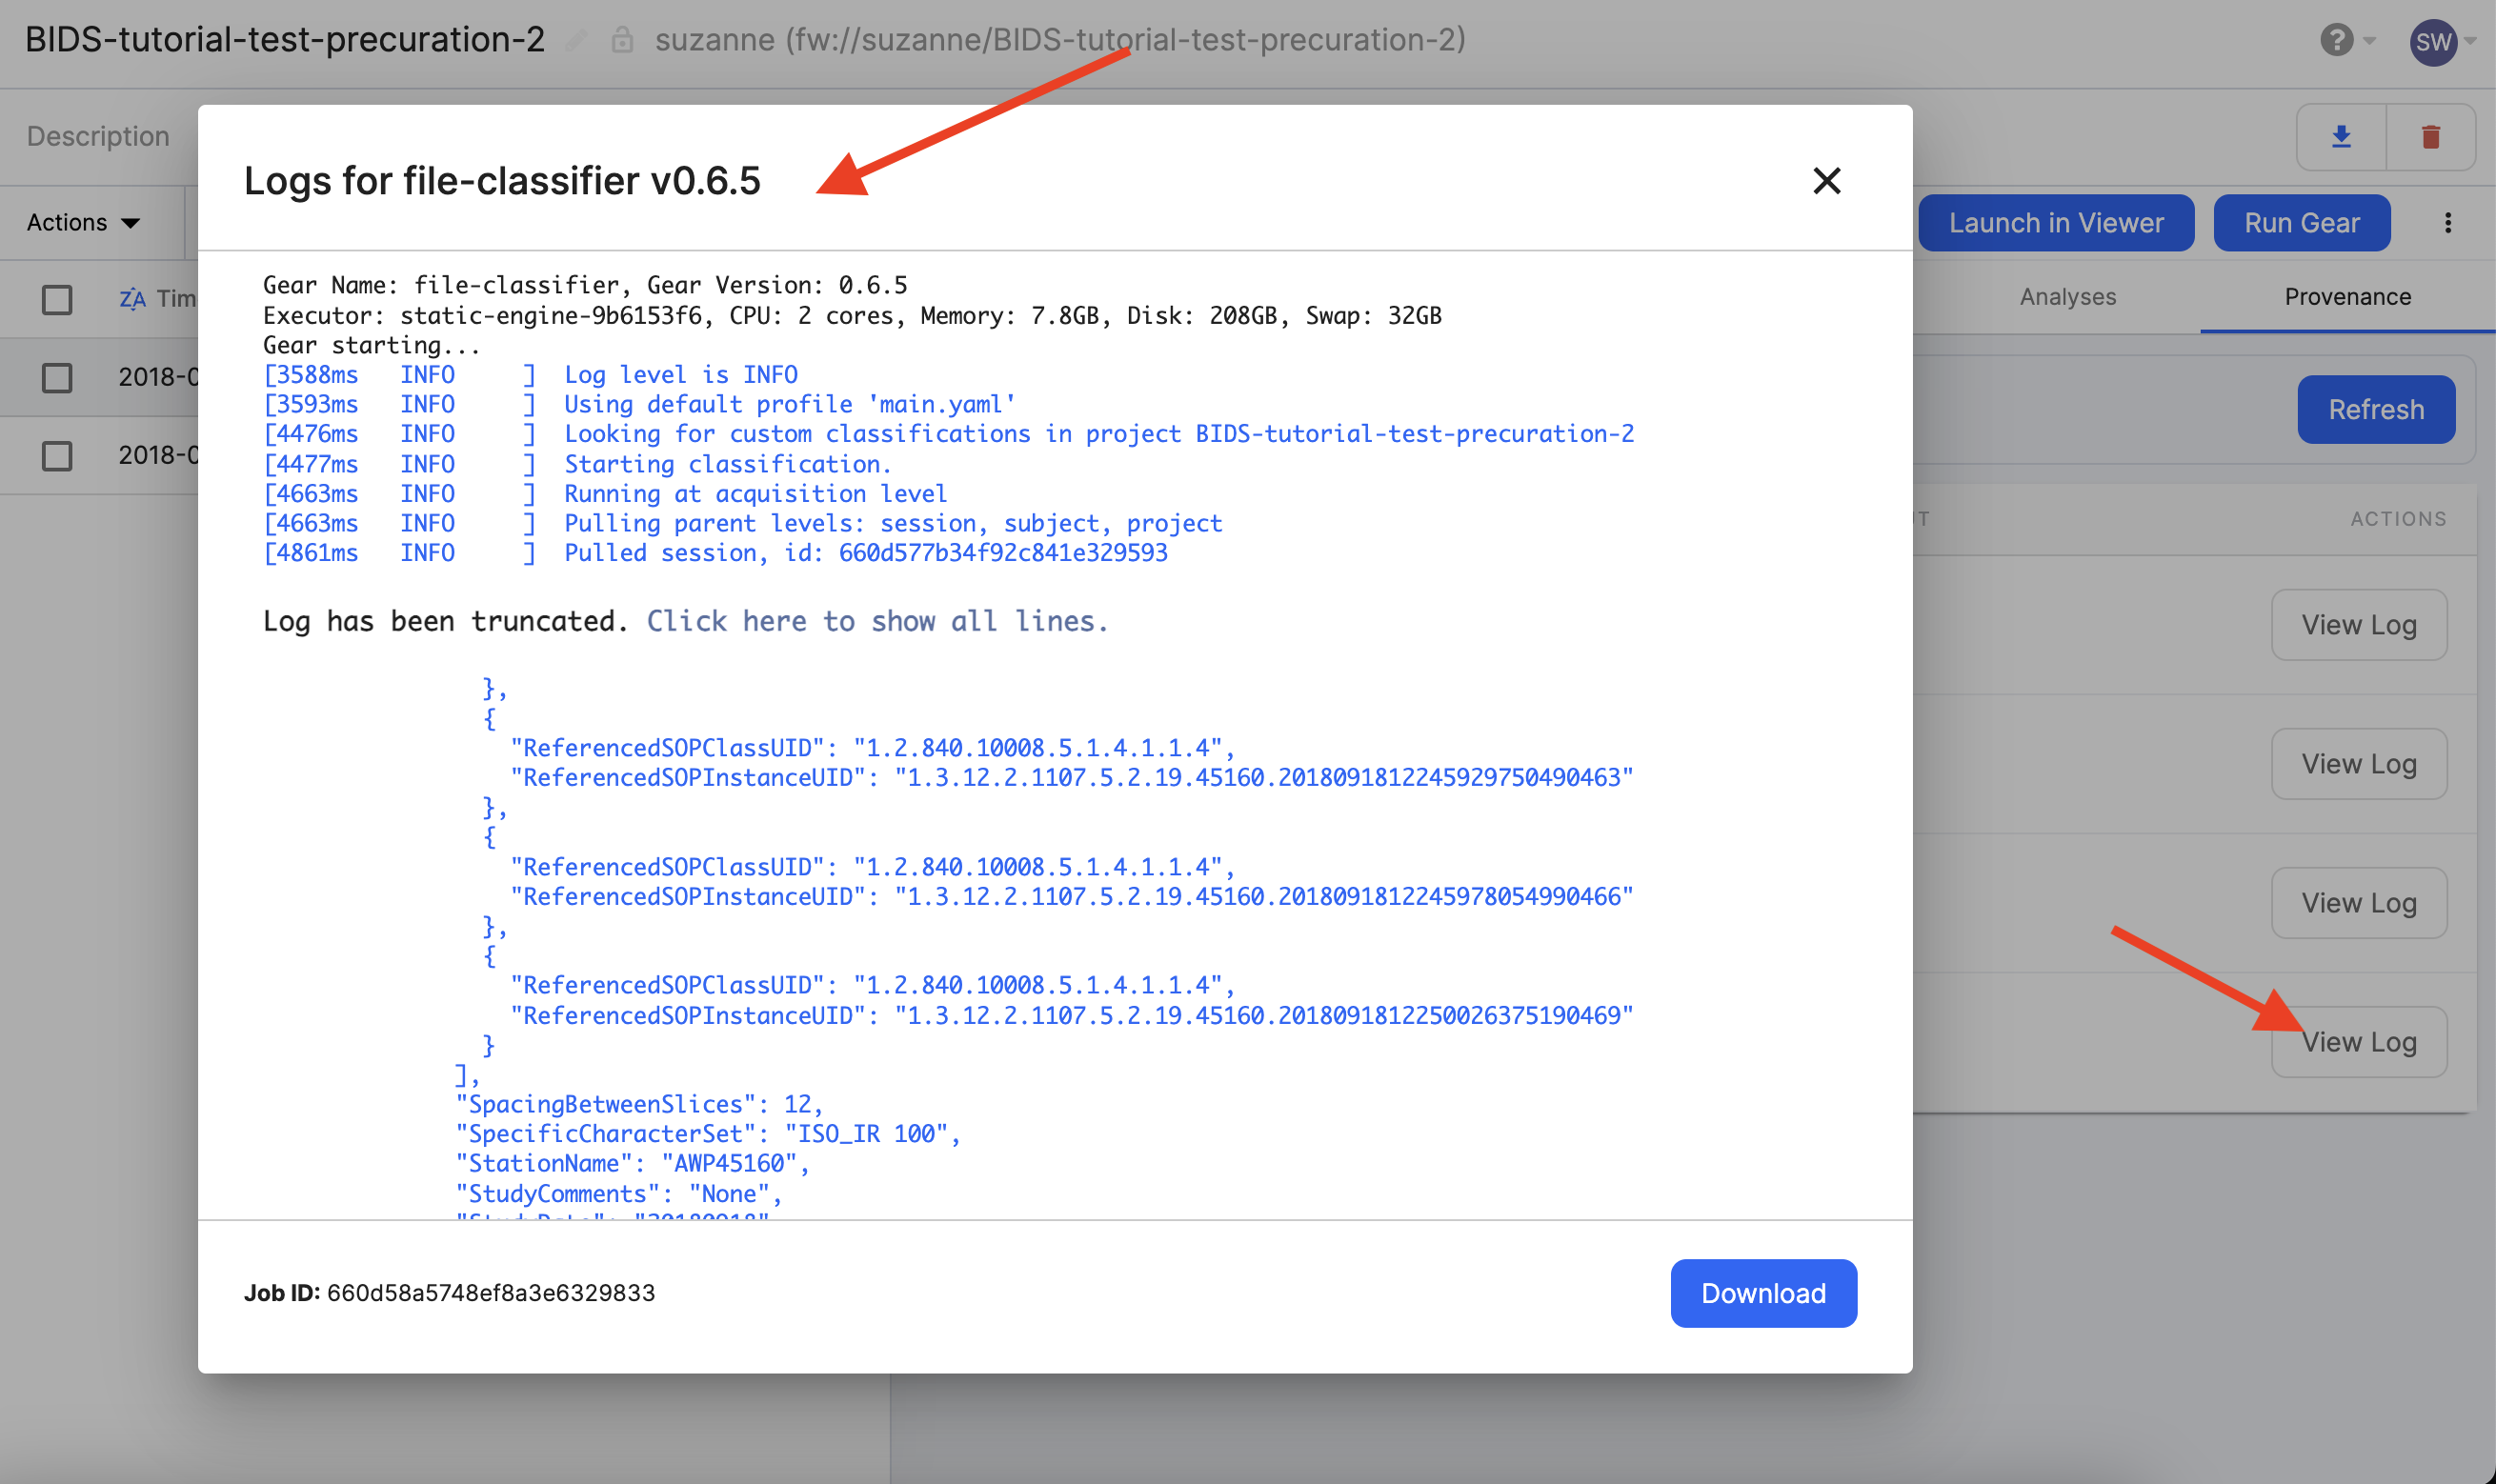
Task: Switch to the Provenance tab
Action: [x=2347, y=297]
